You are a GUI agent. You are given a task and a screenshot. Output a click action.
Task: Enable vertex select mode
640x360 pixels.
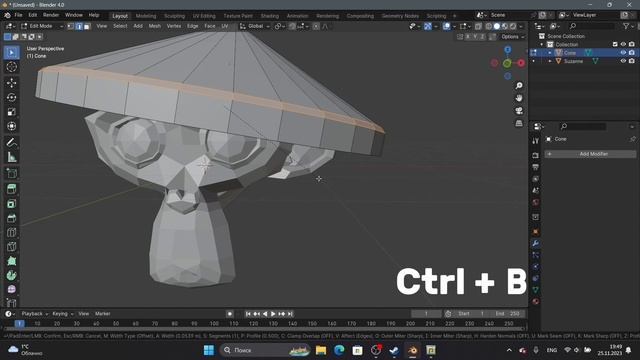tap(70, 26)
